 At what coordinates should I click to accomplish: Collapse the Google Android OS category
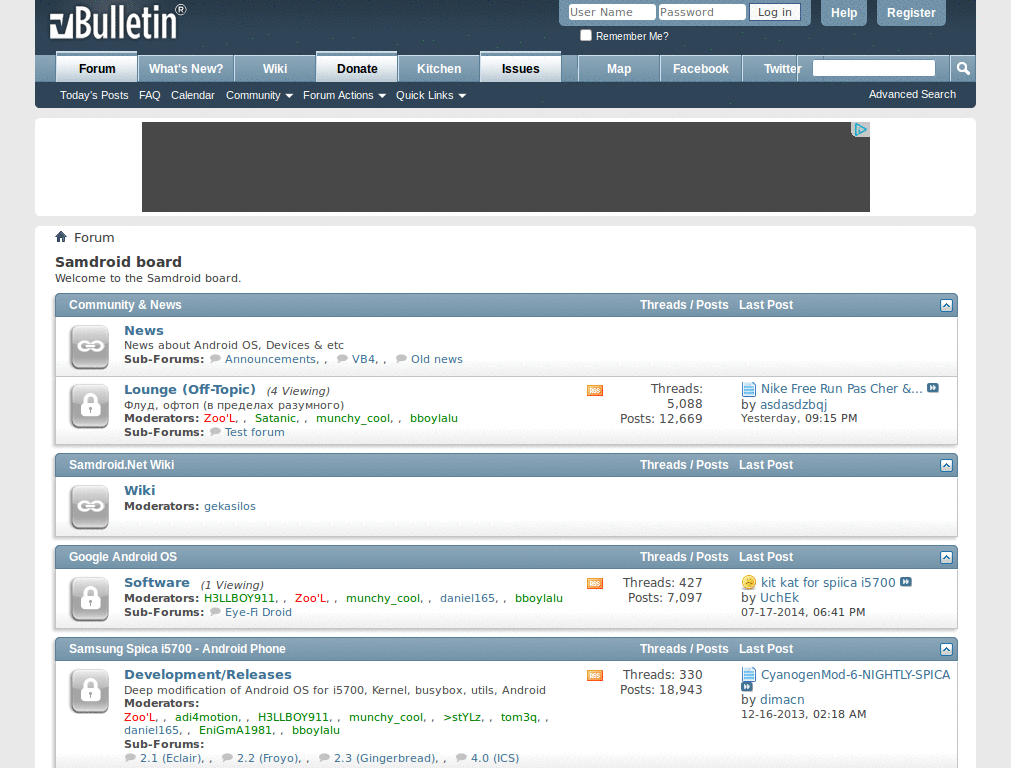[x=946, y=557]
